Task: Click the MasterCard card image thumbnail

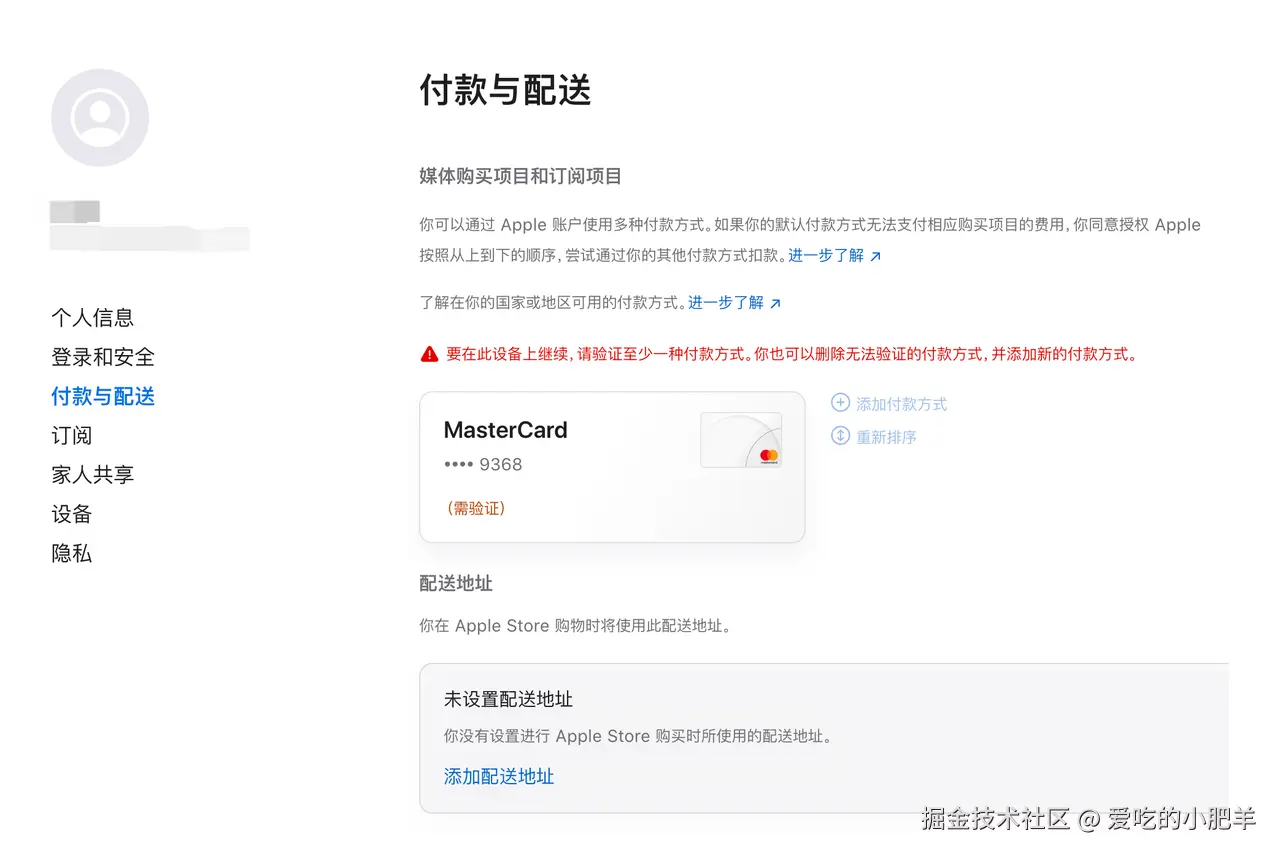Action: pyautogui.click(x=741, y=440)
